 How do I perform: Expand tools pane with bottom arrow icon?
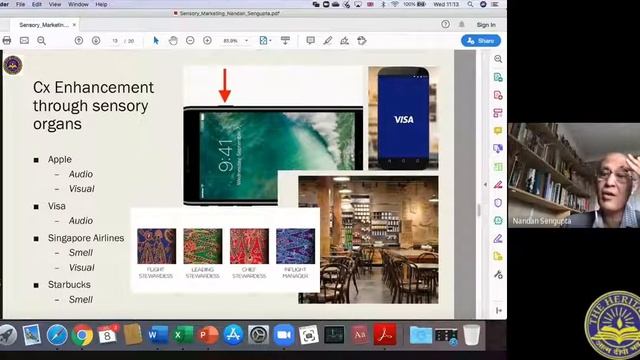[498, 311]
